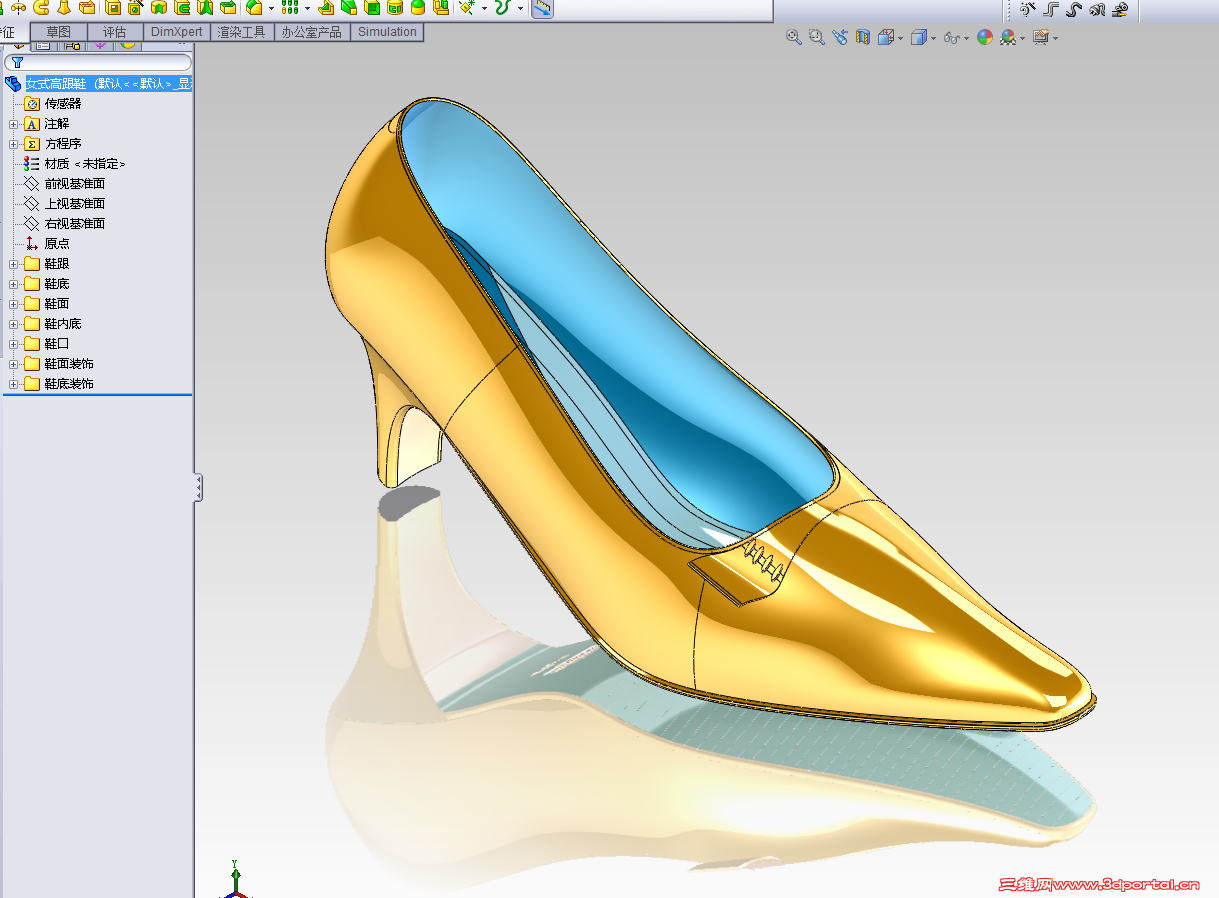Open the DimXpert tab
1219x898 pixels.
click(x=177, y=32)
